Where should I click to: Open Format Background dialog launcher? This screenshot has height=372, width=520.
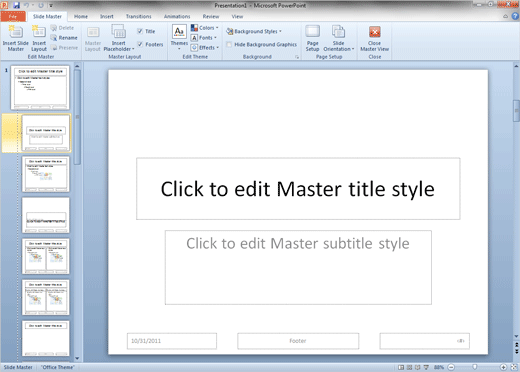coord(297,57)
